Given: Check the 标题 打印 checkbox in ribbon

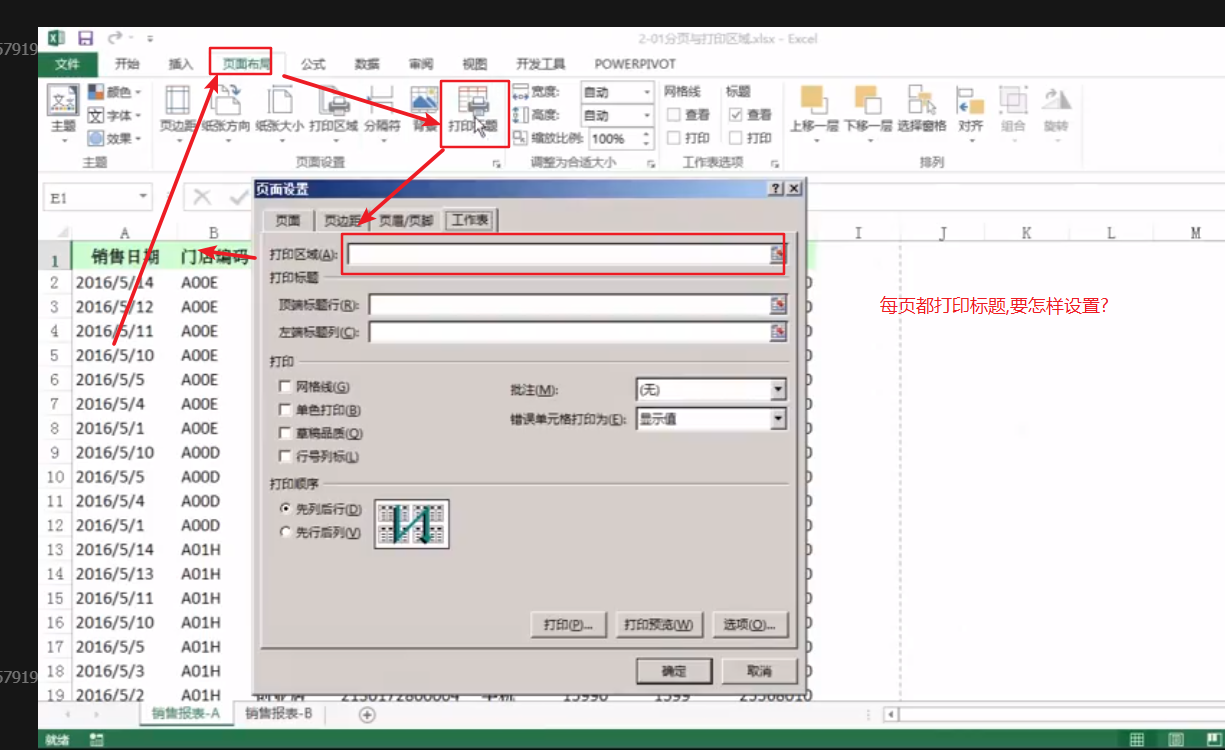Looking at the screenshot, I should pos(736,138).
